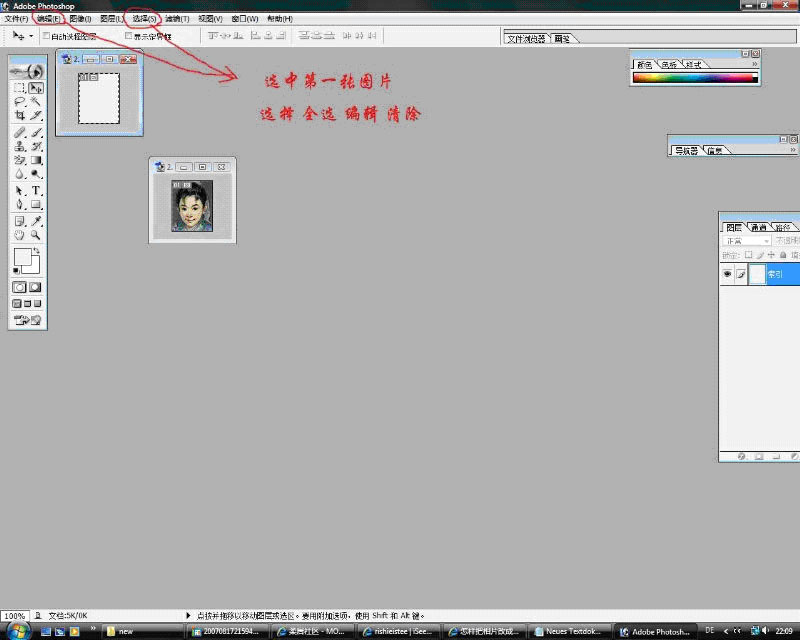Click the Adobe Online feather at toolbox top

click(28, 71)
